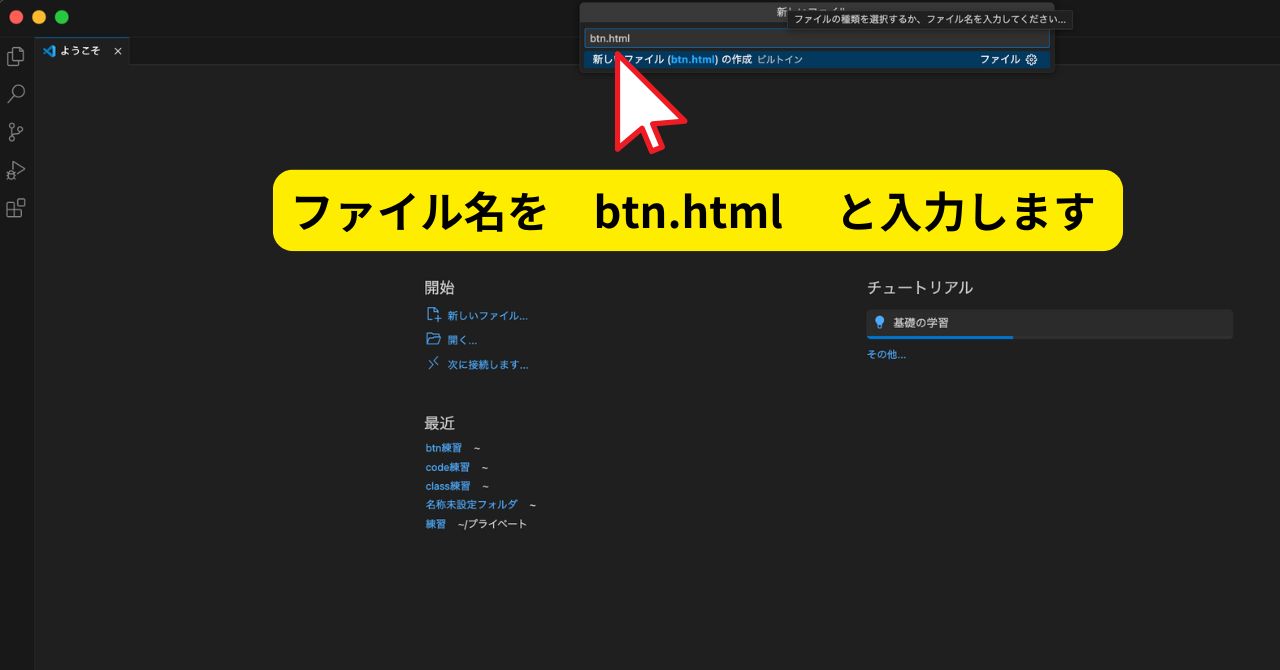Open recent folder code練習

pos(446,467)
